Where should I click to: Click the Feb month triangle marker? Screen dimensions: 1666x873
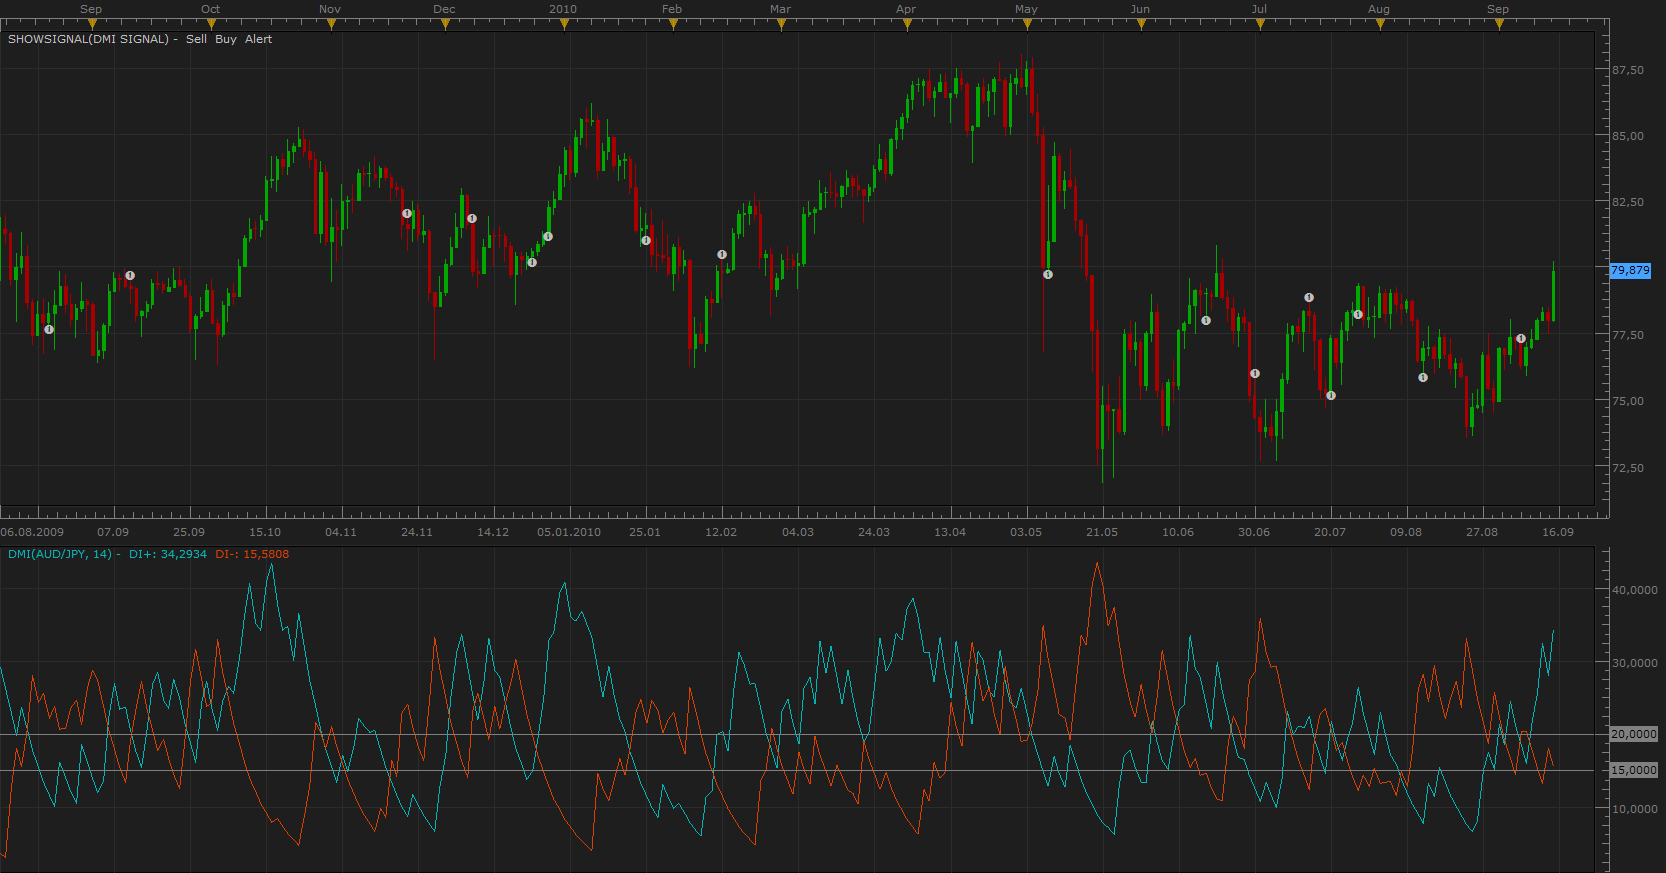coord(673,24)
